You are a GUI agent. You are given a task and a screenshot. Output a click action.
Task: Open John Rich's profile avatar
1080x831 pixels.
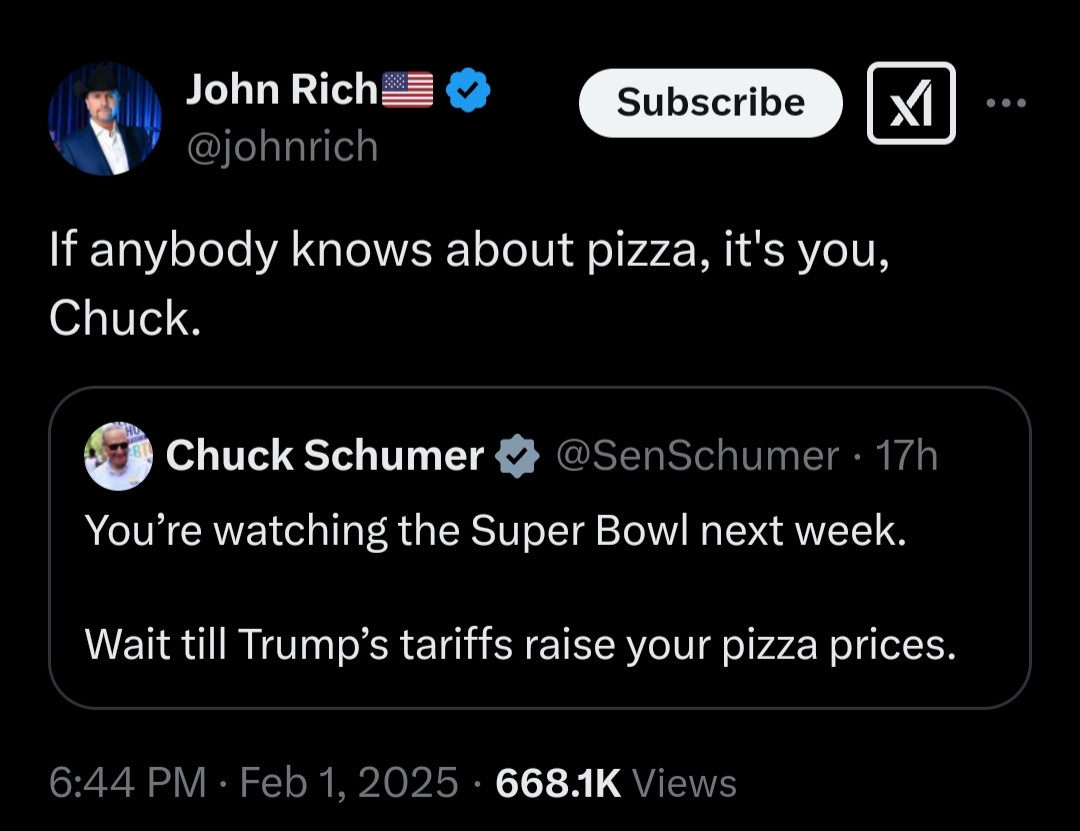[x=105, y=119]
